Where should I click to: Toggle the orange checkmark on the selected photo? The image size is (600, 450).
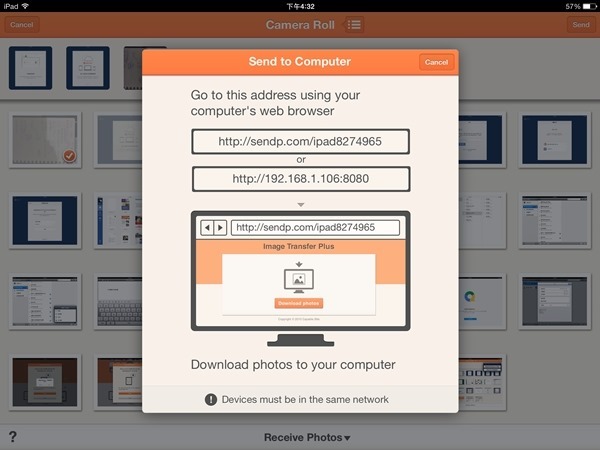pos(68,156)
